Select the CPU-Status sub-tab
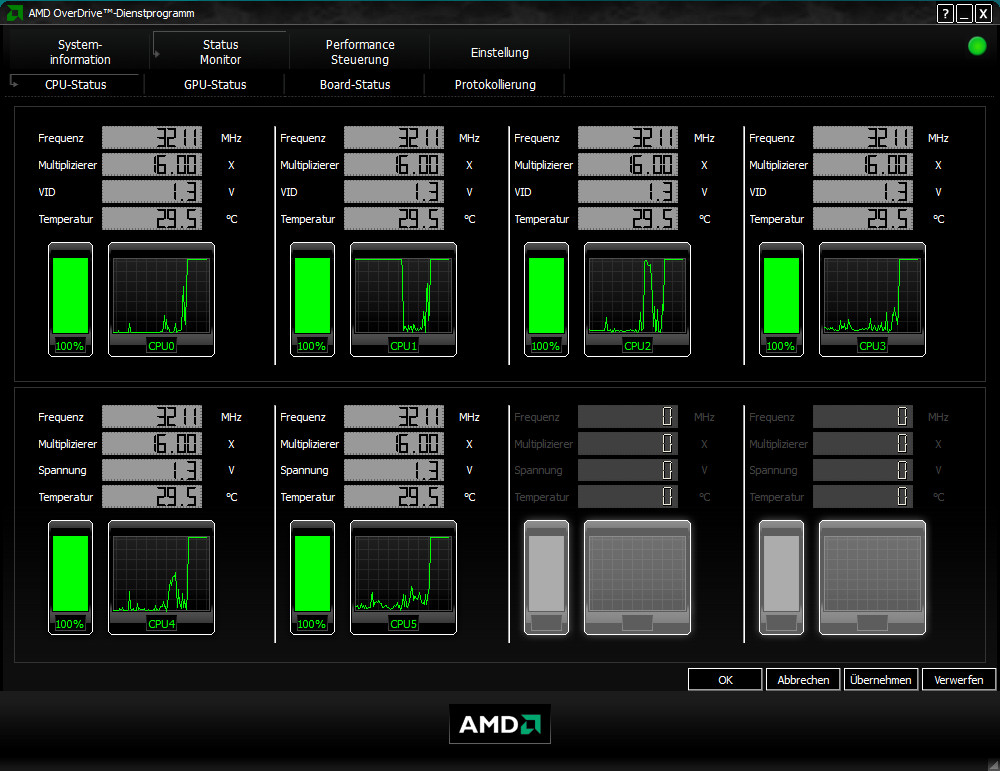Viewport: 1000px width, 771px height. point(75,84)
